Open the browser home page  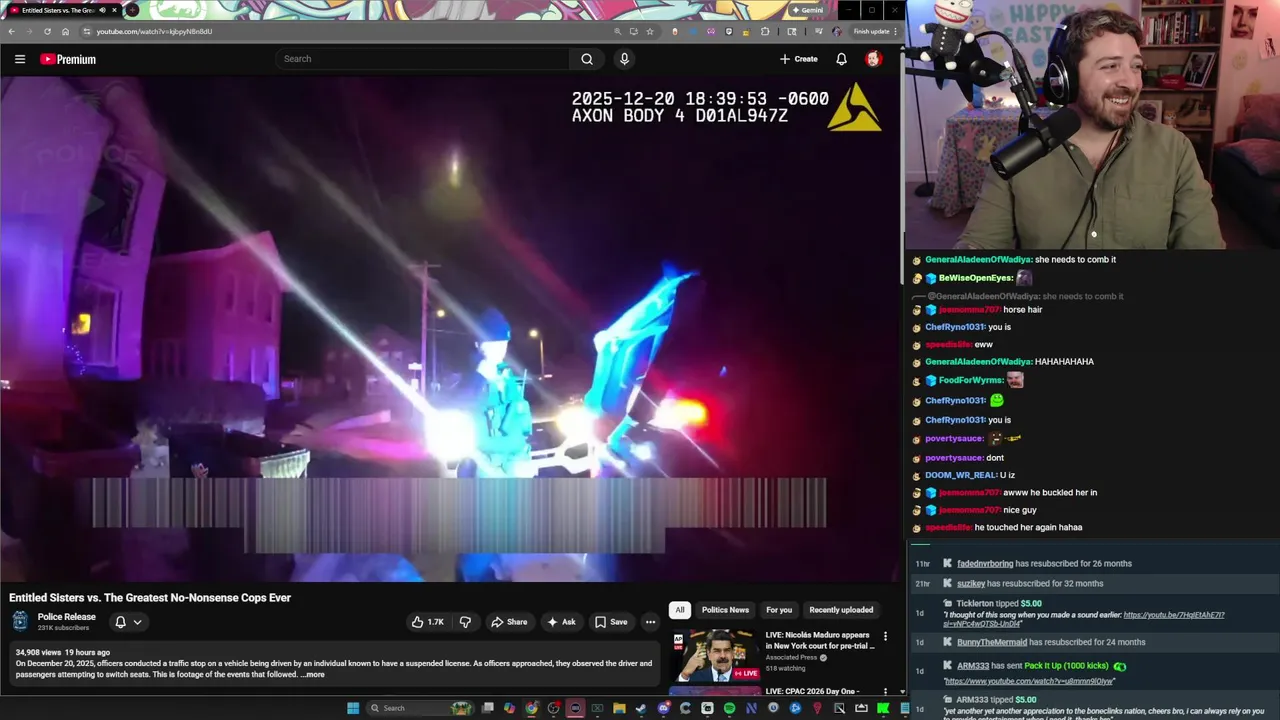tap(64, 31)
